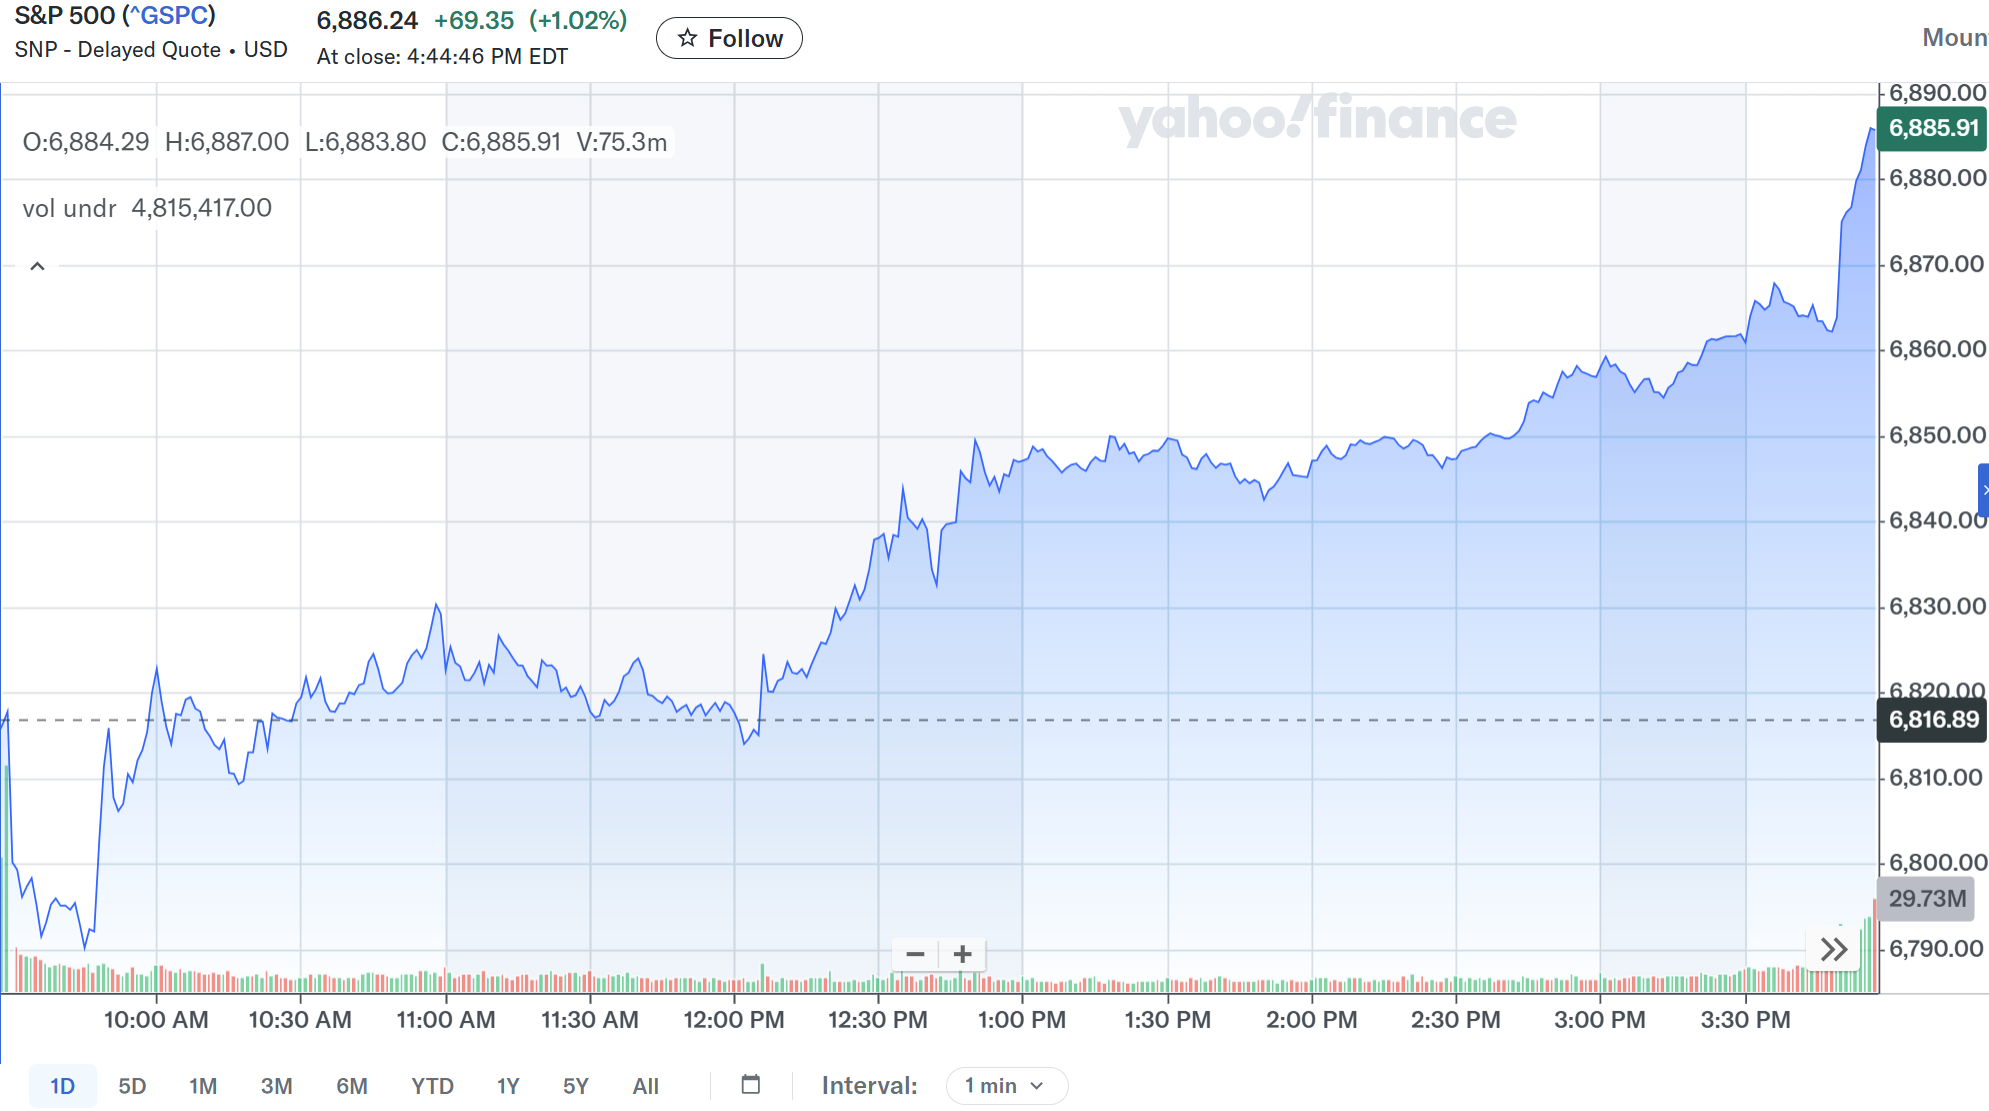Click the zoom out minus button

tap(915, 954)
